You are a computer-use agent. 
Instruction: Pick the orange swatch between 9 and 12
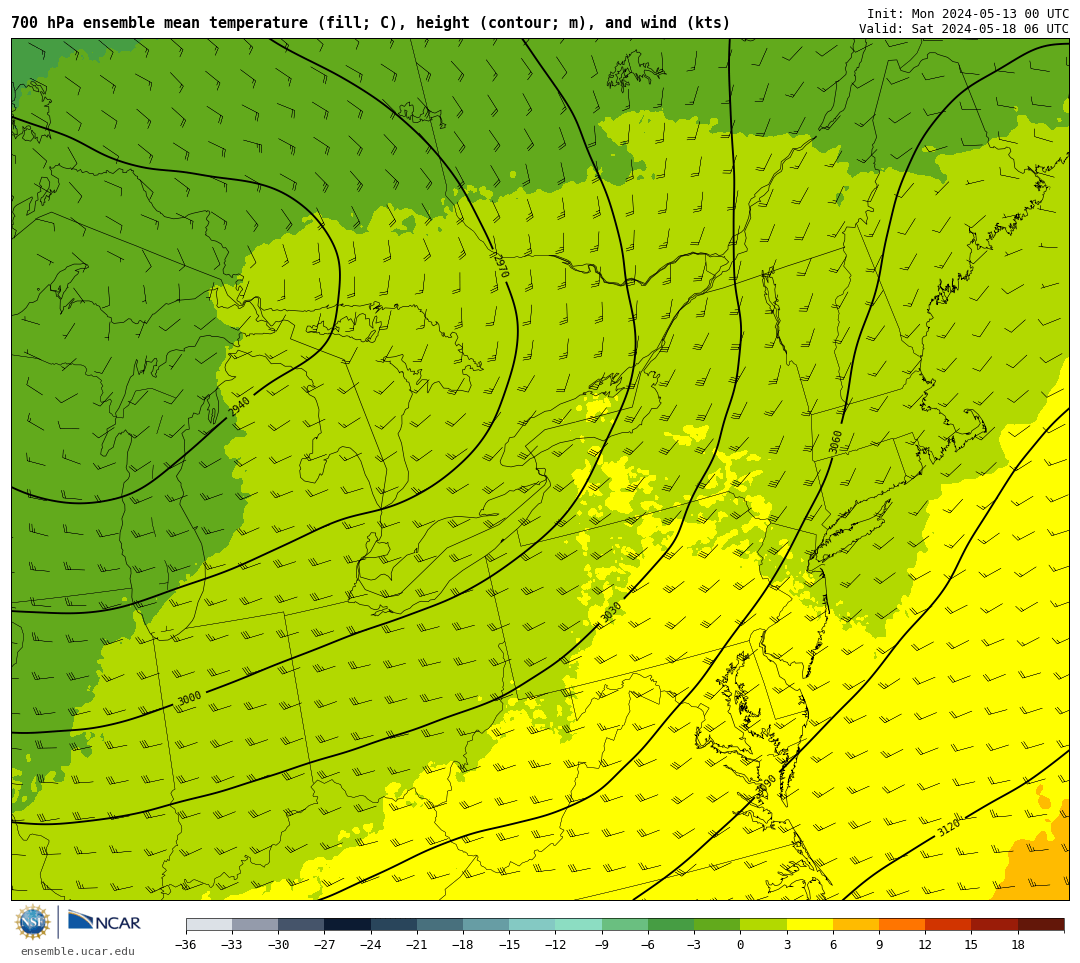[x=902, y=925]
